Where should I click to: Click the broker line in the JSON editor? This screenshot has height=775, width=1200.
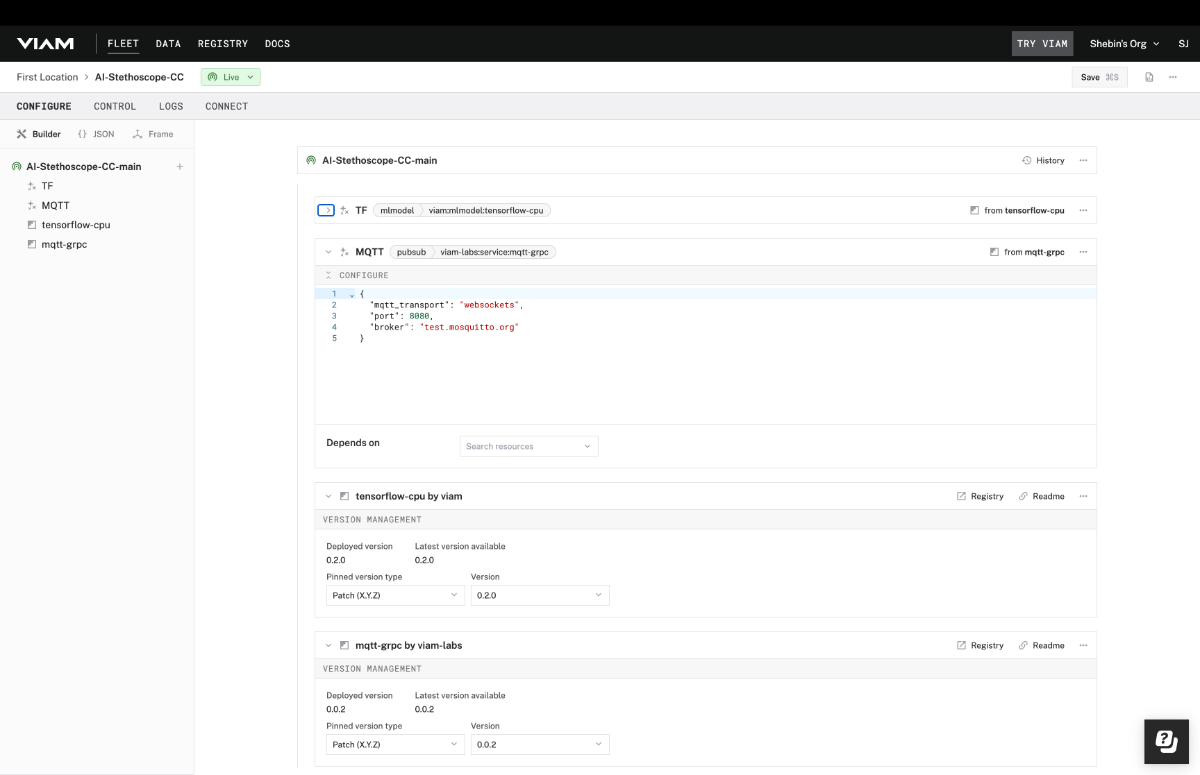coord(444,327)
